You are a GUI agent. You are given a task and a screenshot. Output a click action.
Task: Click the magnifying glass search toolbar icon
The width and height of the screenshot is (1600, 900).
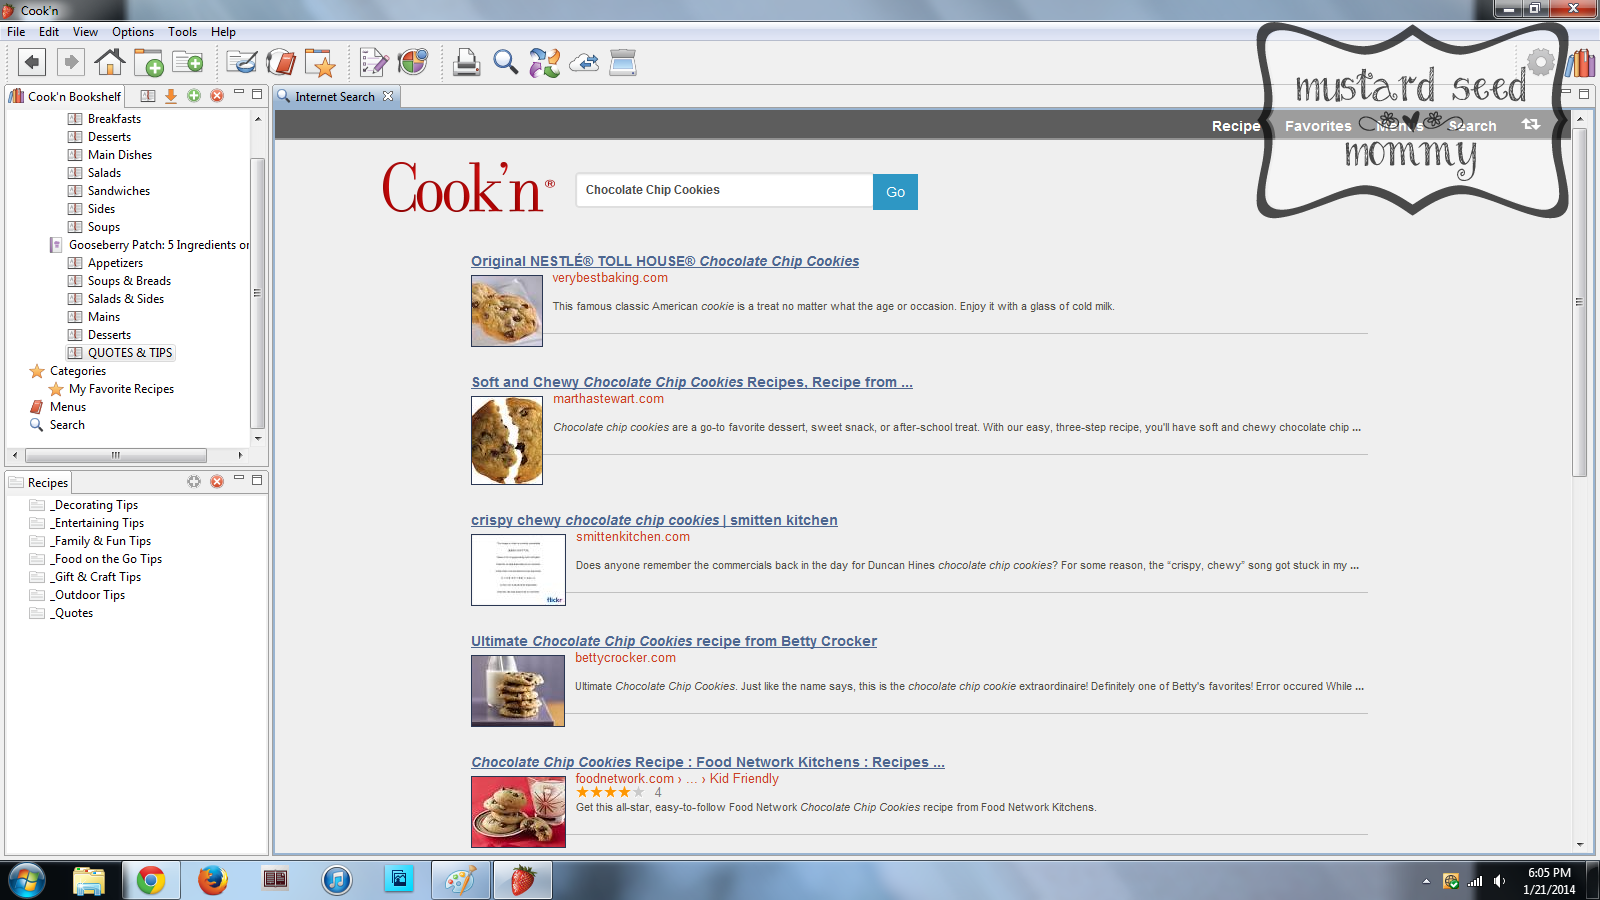click(x=506, y=62)
